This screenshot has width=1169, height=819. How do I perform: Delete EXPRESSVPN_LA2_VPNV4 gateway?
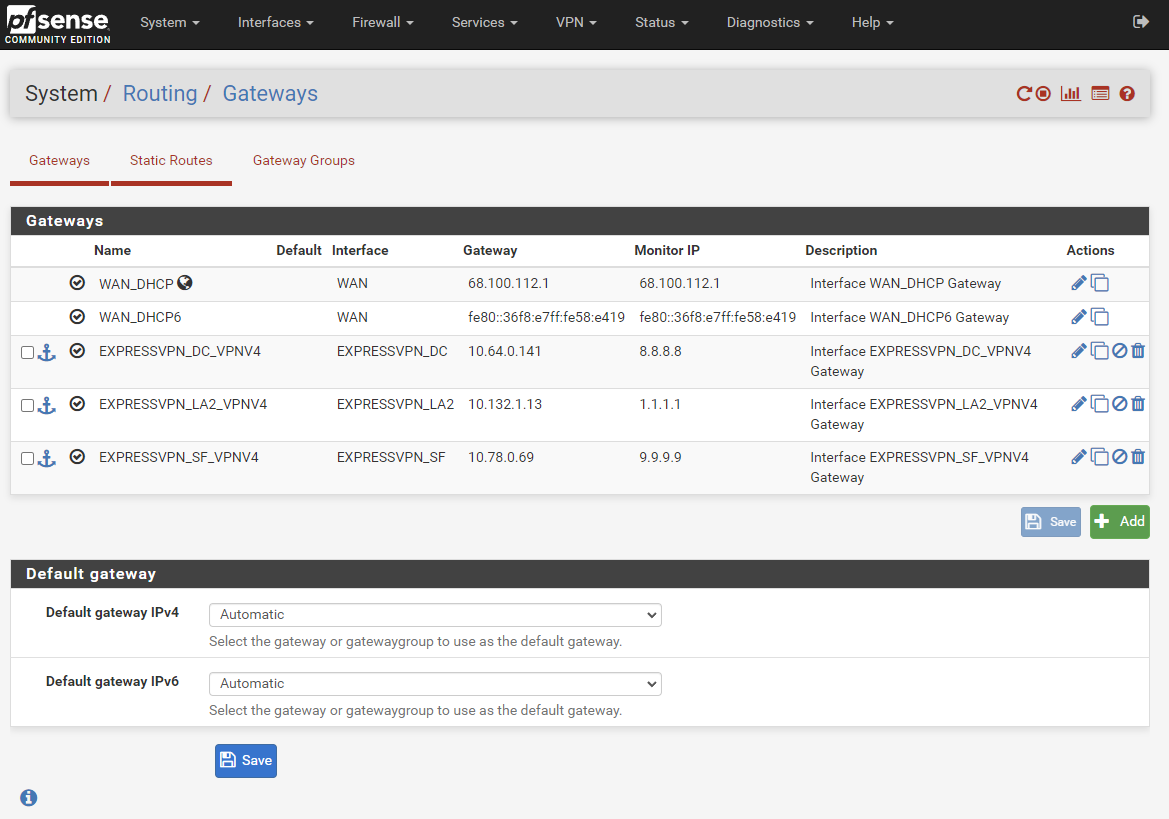1138,403
